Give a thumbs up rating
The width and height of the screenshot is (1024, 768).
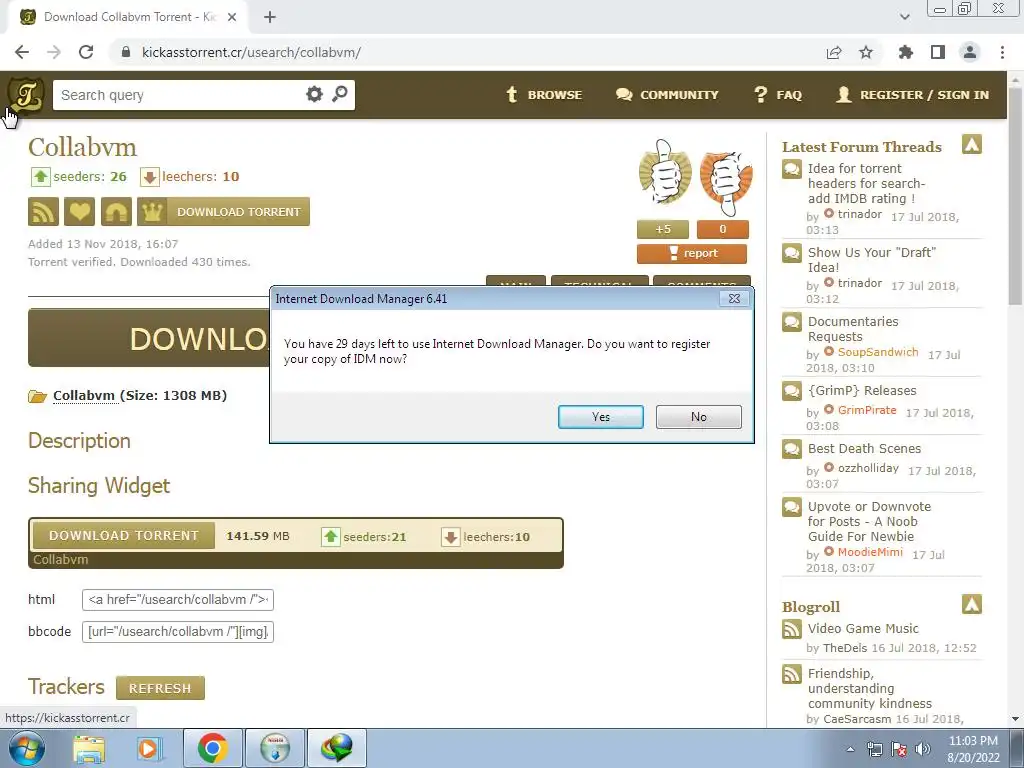(x=665, y=174)
